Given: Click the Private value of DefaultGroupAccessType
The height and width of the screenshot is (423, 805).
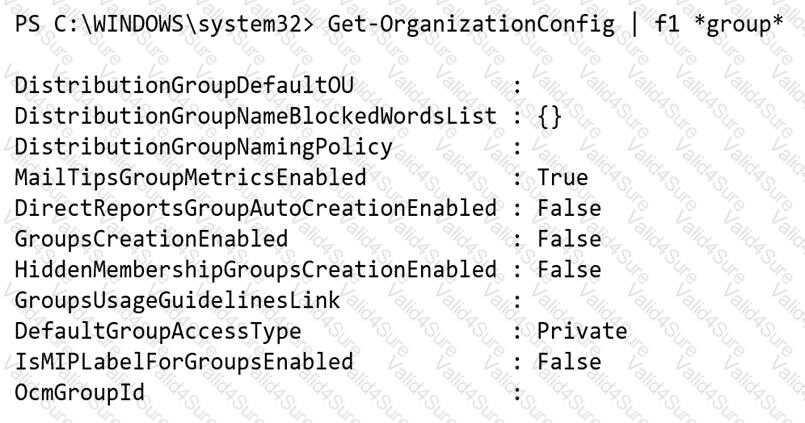Looking at the screenshot, I should 581,330.
